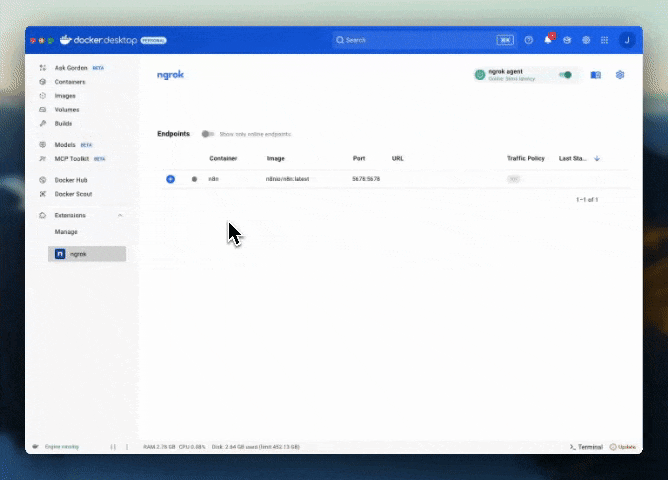Select Volumes in the sidebar

pos(66,110)
